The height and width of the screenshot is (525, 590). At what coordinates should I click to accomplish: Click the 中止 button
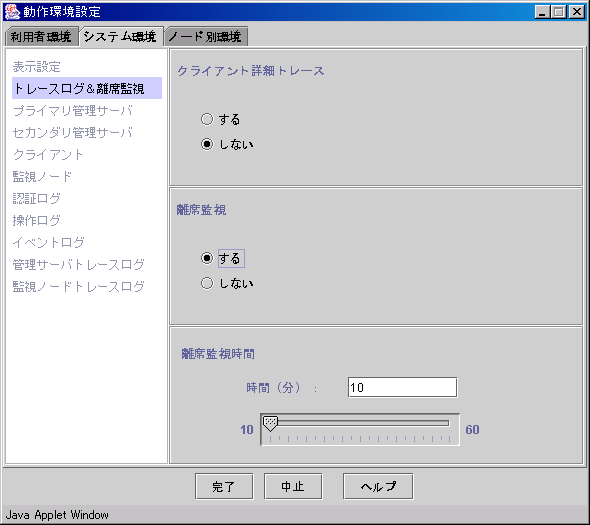click(x=293, y=487)
